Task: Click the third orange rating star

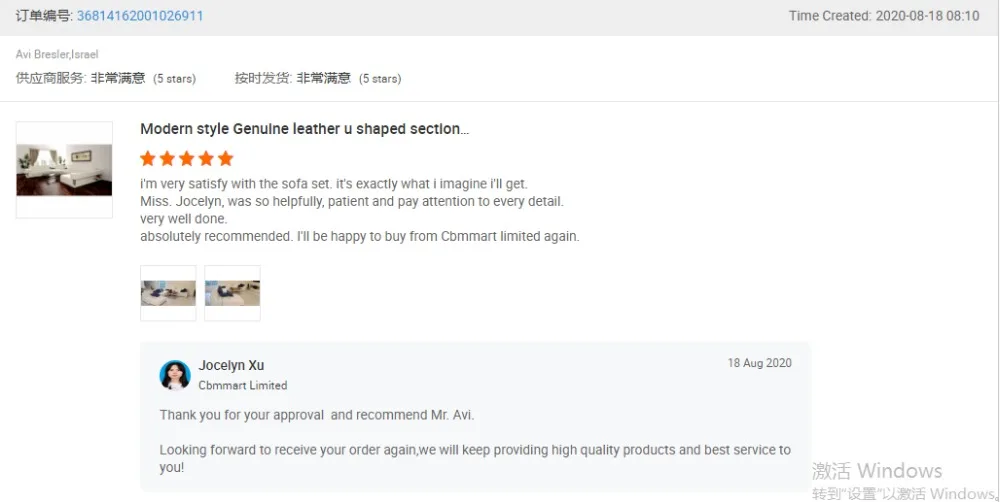Action: [x=186, y=158]
